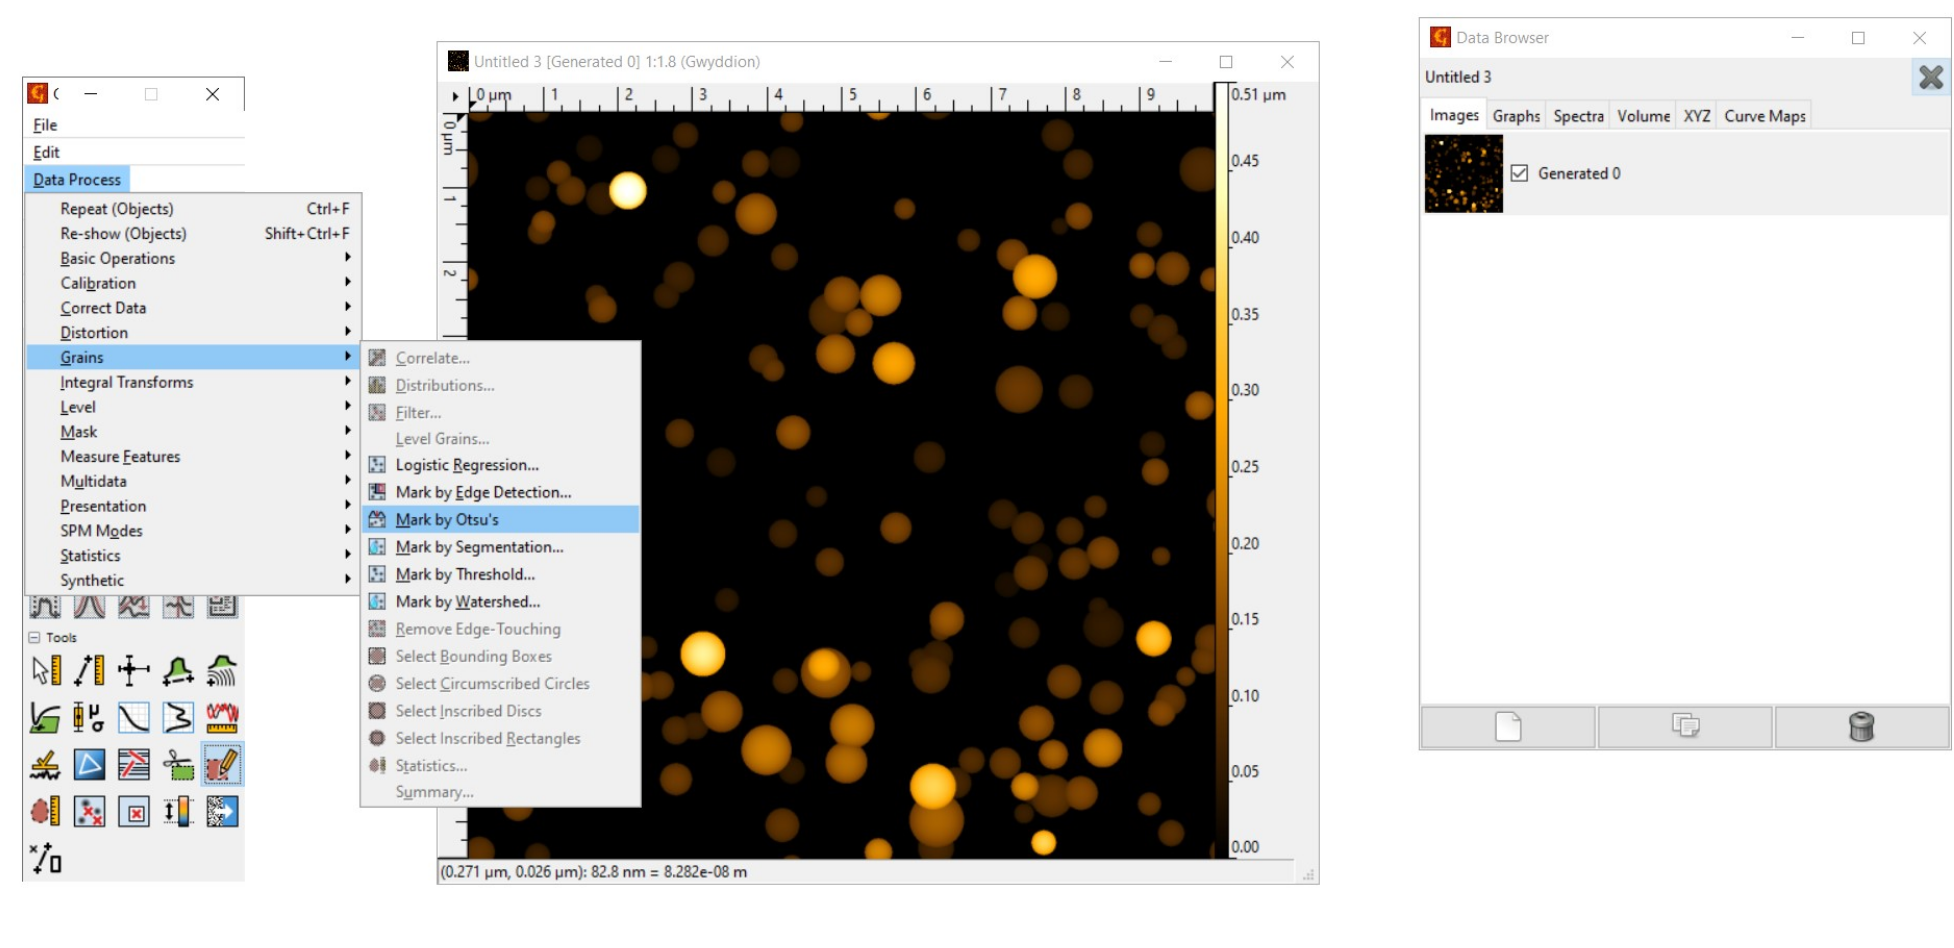The image size is (1954, 948).
Task: Choose Mark by Otsu's from Grains submenu
Action: [501, 519]
